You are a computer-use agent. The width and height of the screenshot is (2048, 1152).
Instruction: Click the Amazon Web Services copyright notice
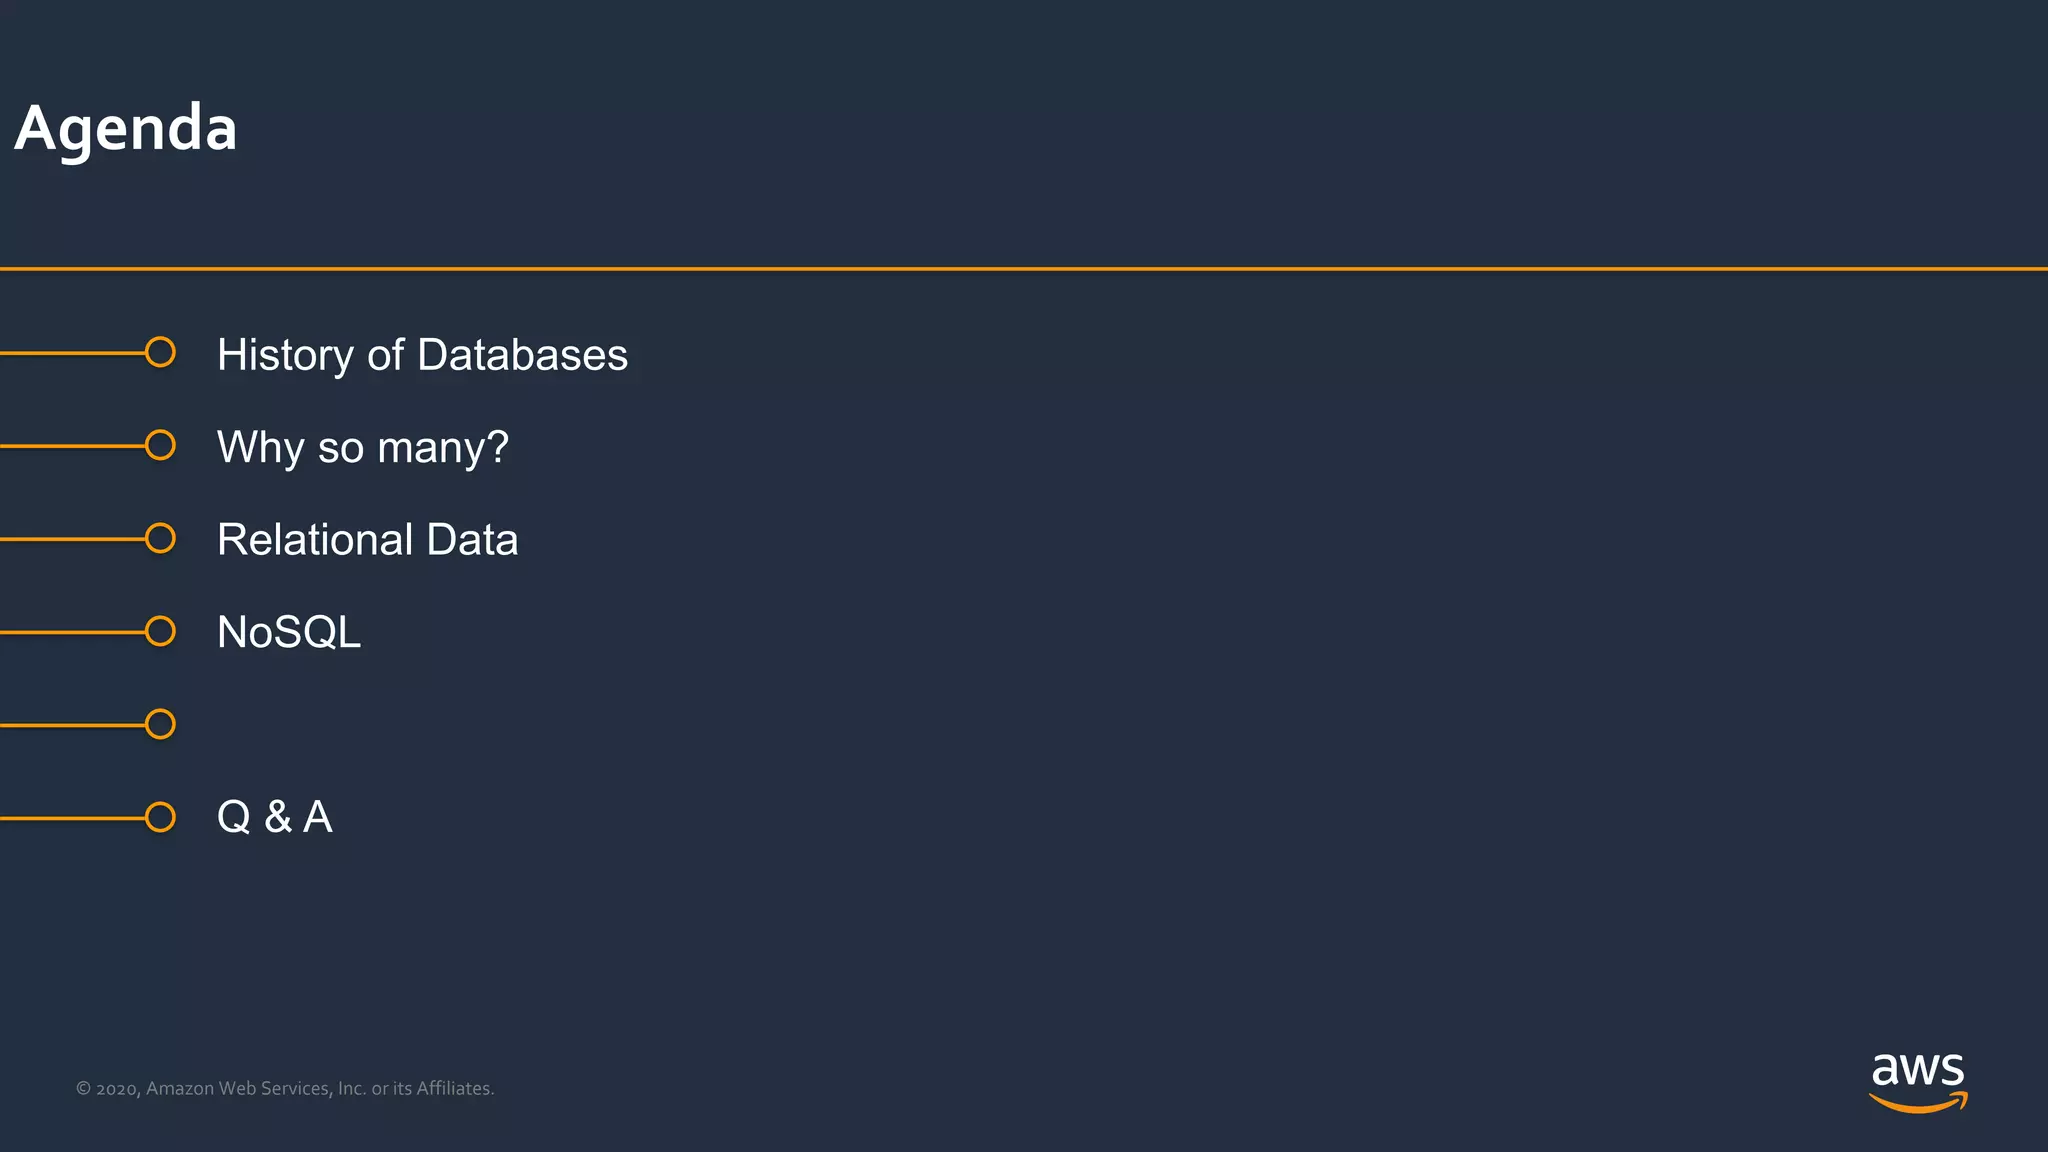(285, 1088)
